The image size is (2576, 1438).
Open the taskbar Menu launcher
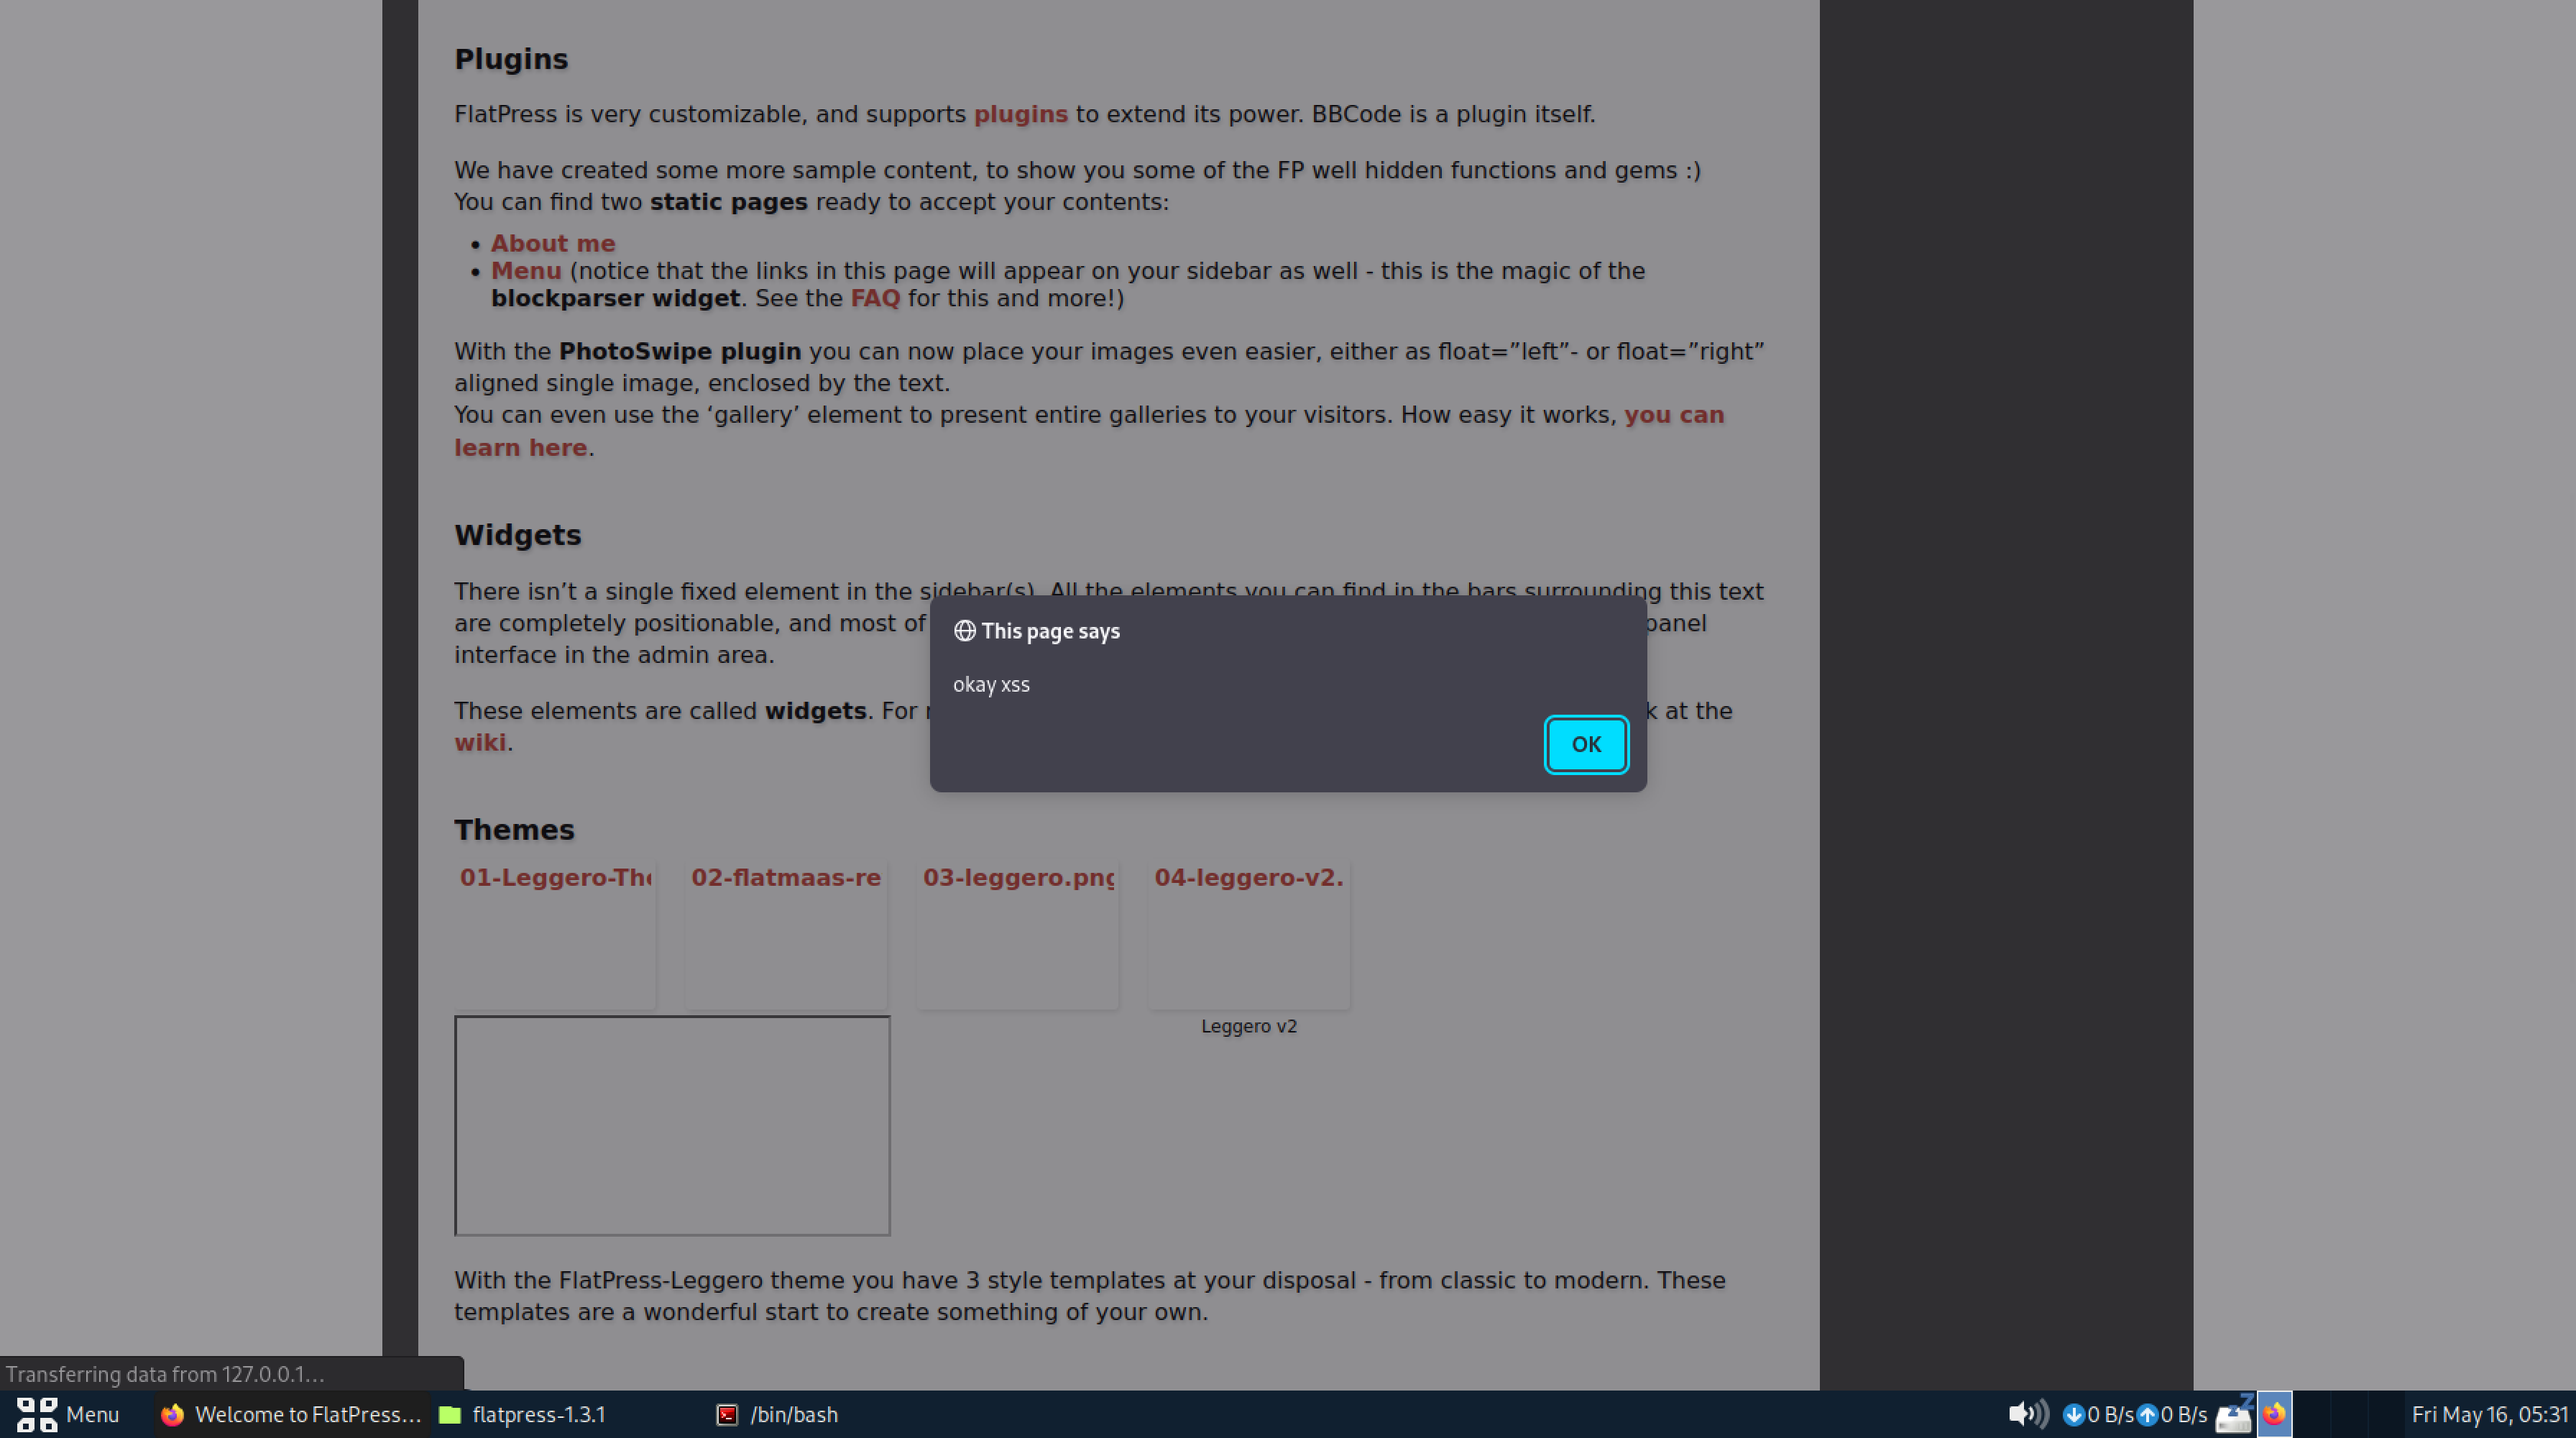click(68, 1414)
